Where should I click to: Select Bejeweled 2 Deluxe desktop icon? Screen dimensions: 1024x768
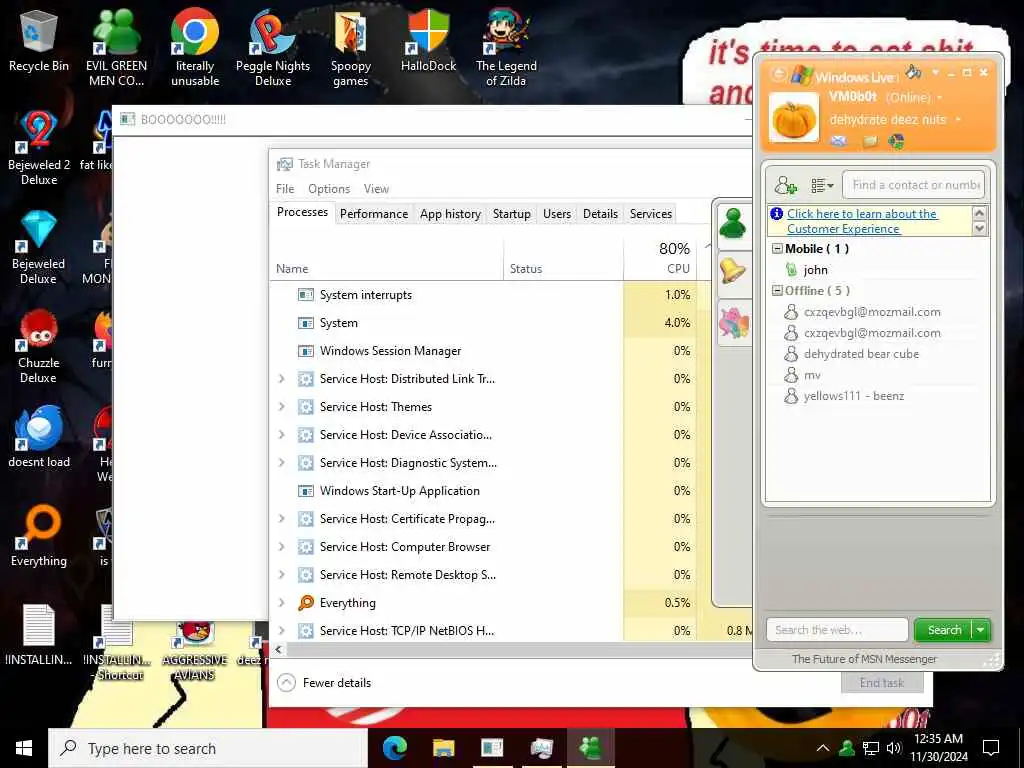(x=39, y=148)
